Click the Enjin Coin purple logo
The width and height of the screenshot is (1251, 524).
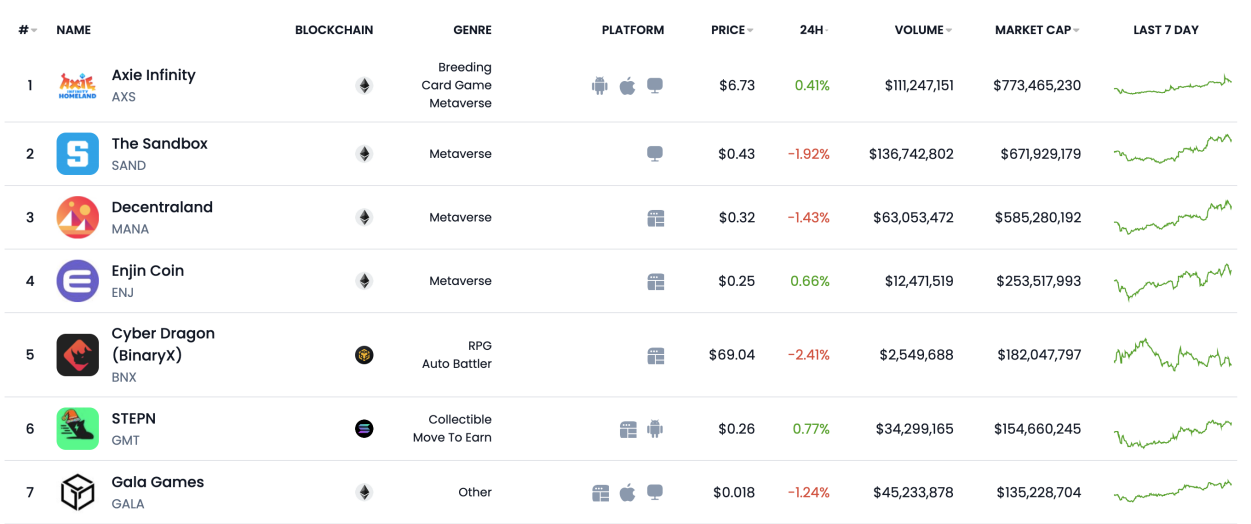pyautogui.click(x=77, y=281)
